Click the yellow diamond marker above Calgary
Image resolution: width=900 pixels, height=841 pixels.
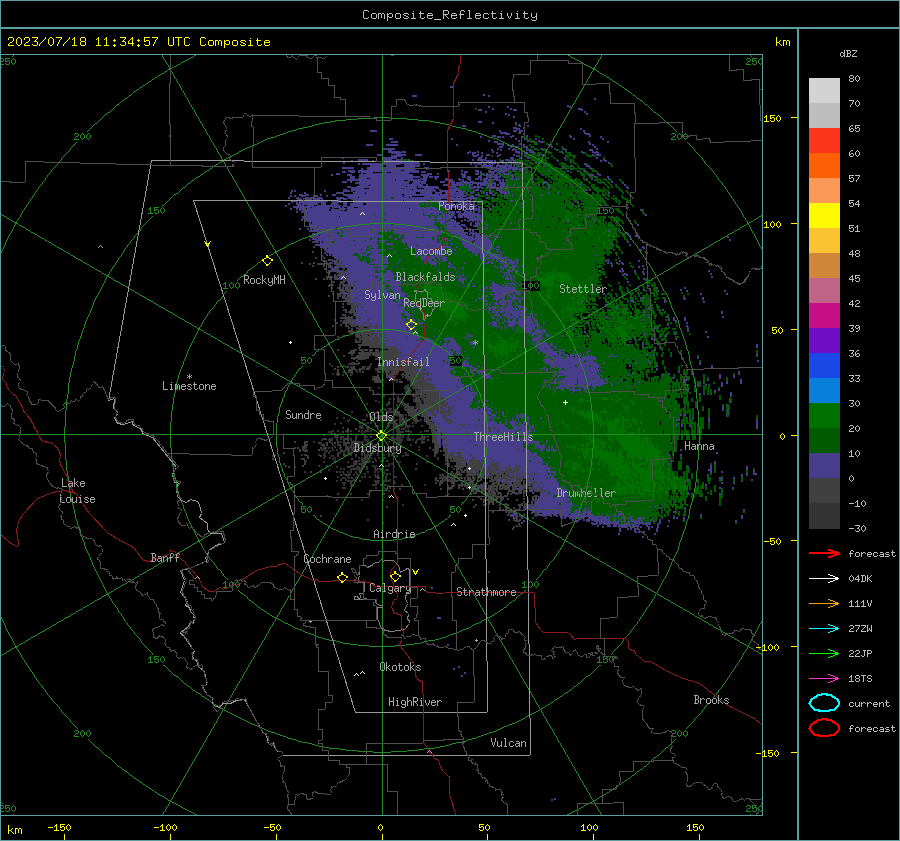[395, 576]
